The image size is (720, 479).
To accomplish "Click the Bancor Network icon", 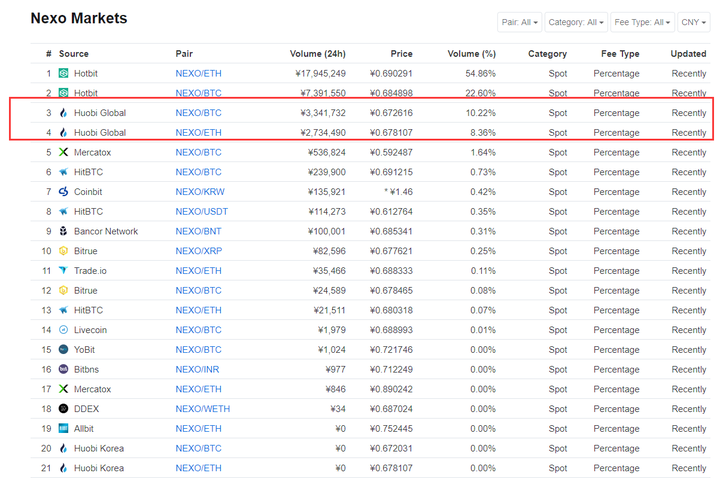I will 63,231.
